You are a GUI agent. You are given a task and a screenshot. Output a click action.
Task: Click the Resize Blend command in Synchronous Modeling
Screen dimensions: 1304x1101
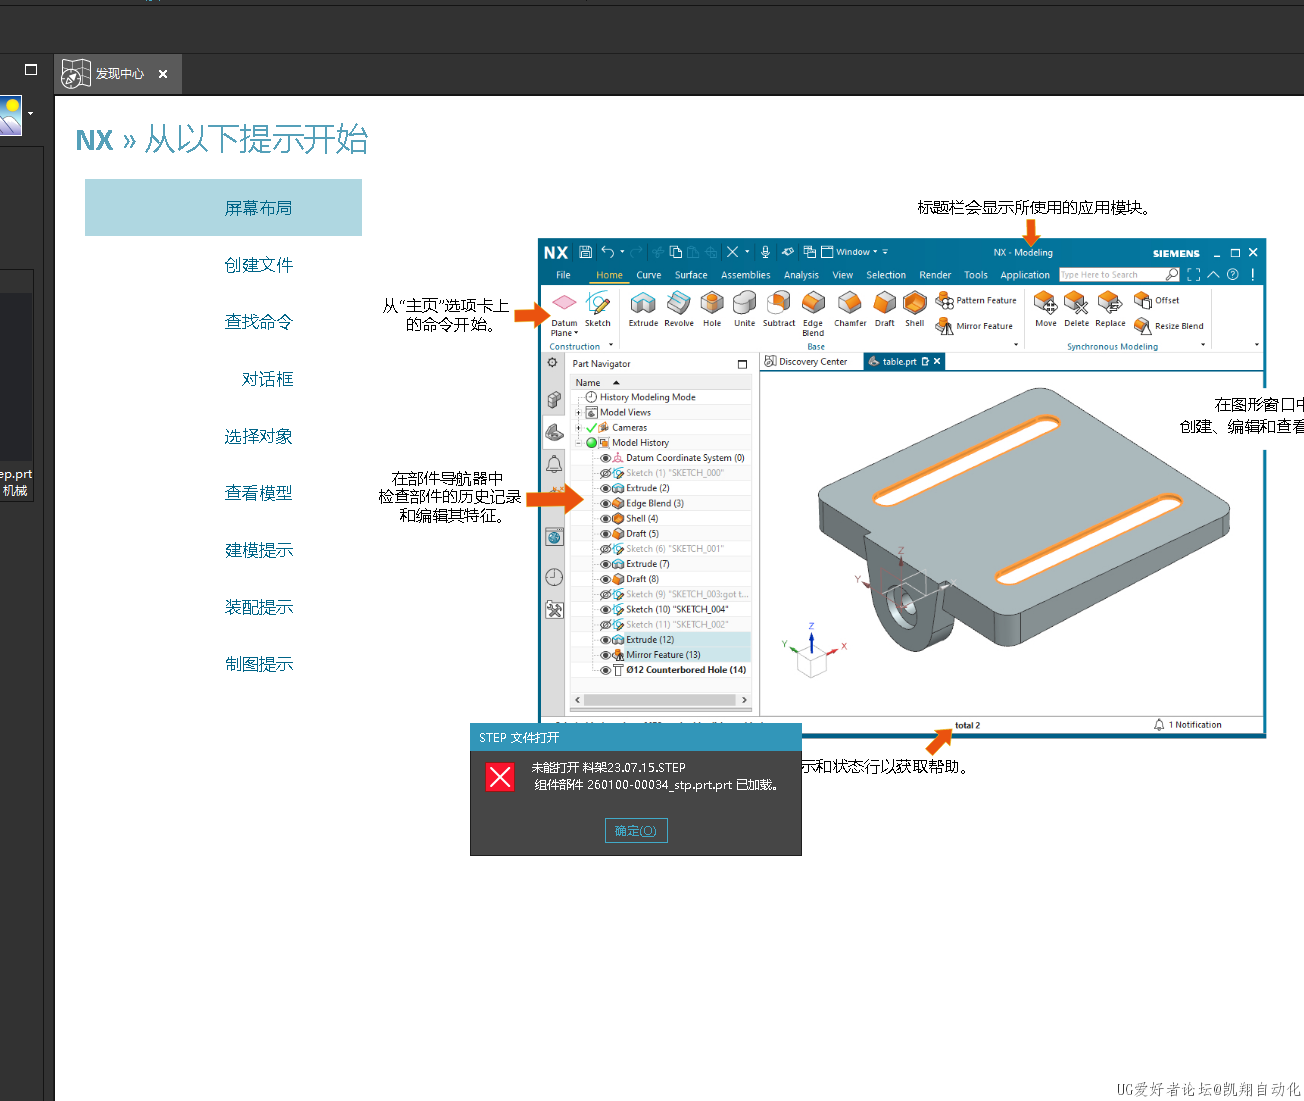(x=1169, y=326)
